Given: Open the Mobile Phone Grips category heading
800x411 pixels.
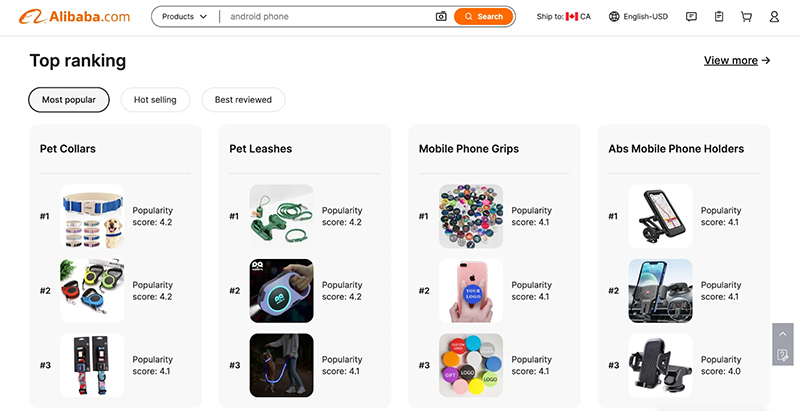Looking at the screenshot, I should (x=469, y=149).
